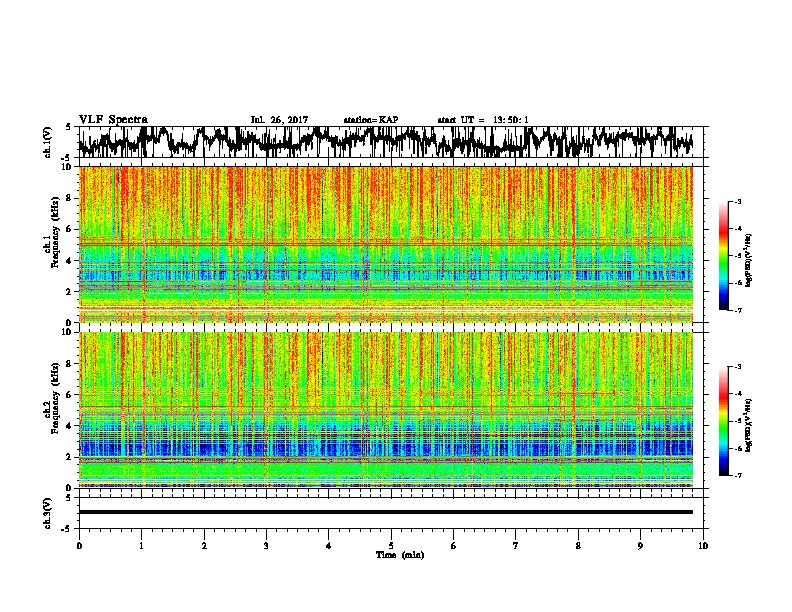Click inside the ch.1 spectrogram plot
792x612 pixels.
pos(386,244)
